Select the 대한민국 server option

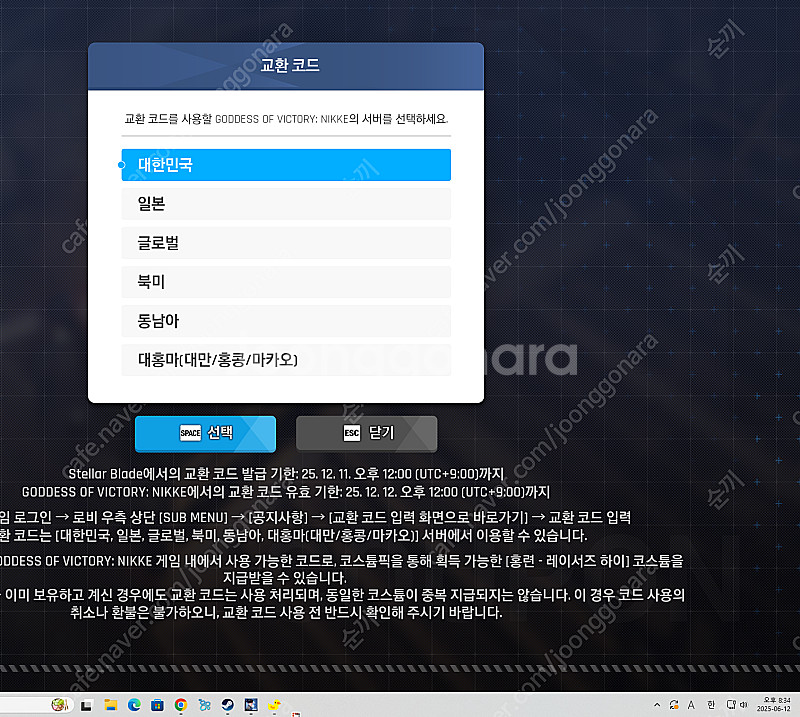click(x=286, y=165)
